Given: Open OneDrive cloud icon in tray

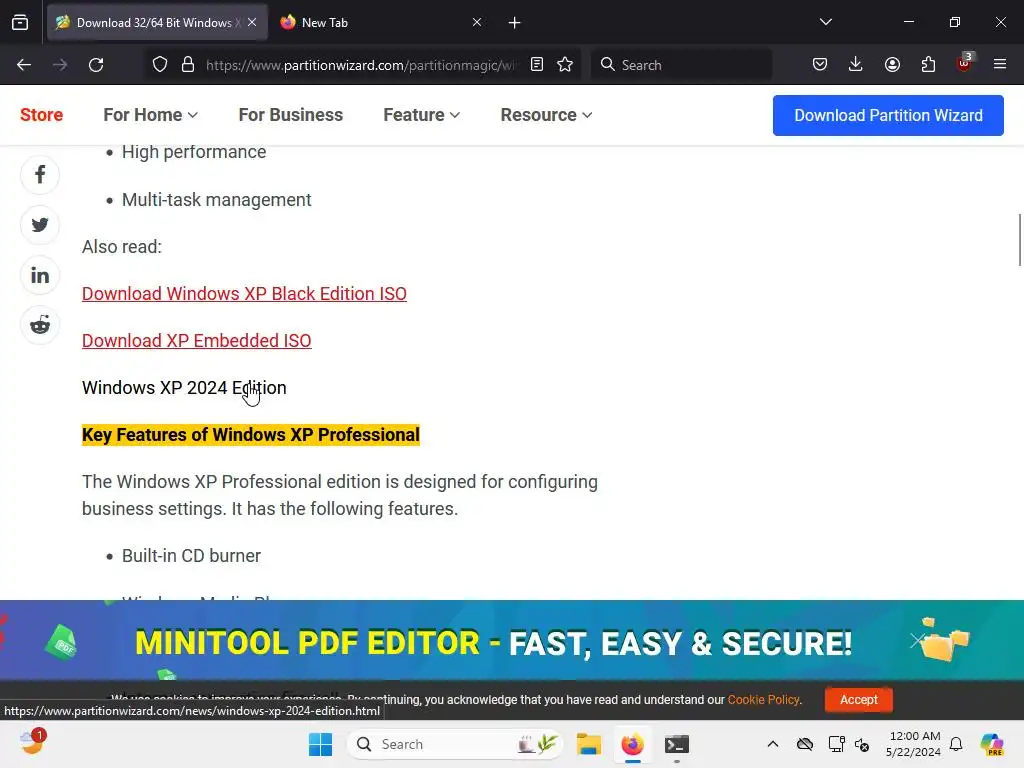Looking at the screenshot, I should click(x=805, y=744).
